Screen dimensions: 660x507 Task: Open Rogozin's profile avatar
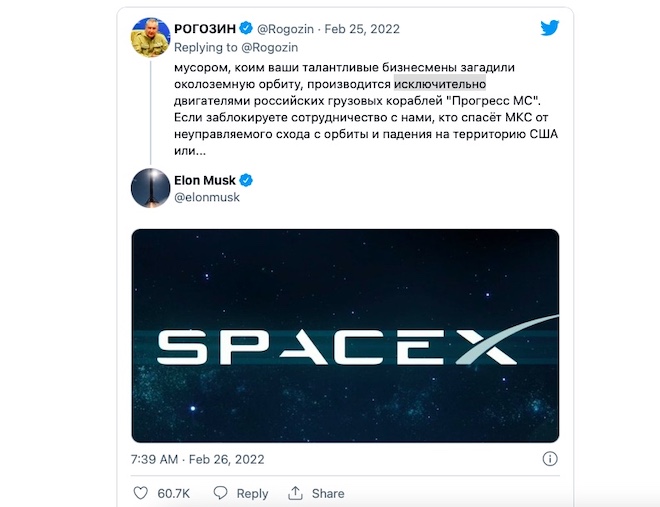coord(150,37)
